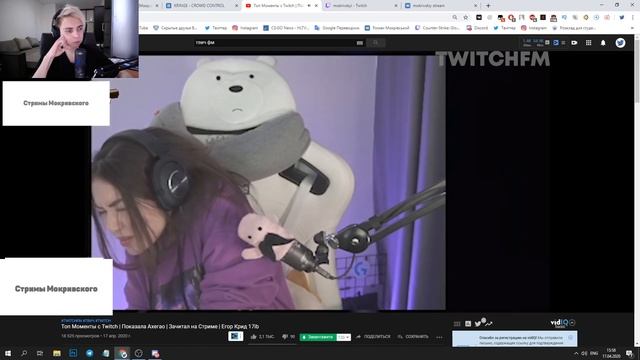The image size is (640, 360).
Task: Click the vidIQ stats counter in header
Action: click(533, 42)
